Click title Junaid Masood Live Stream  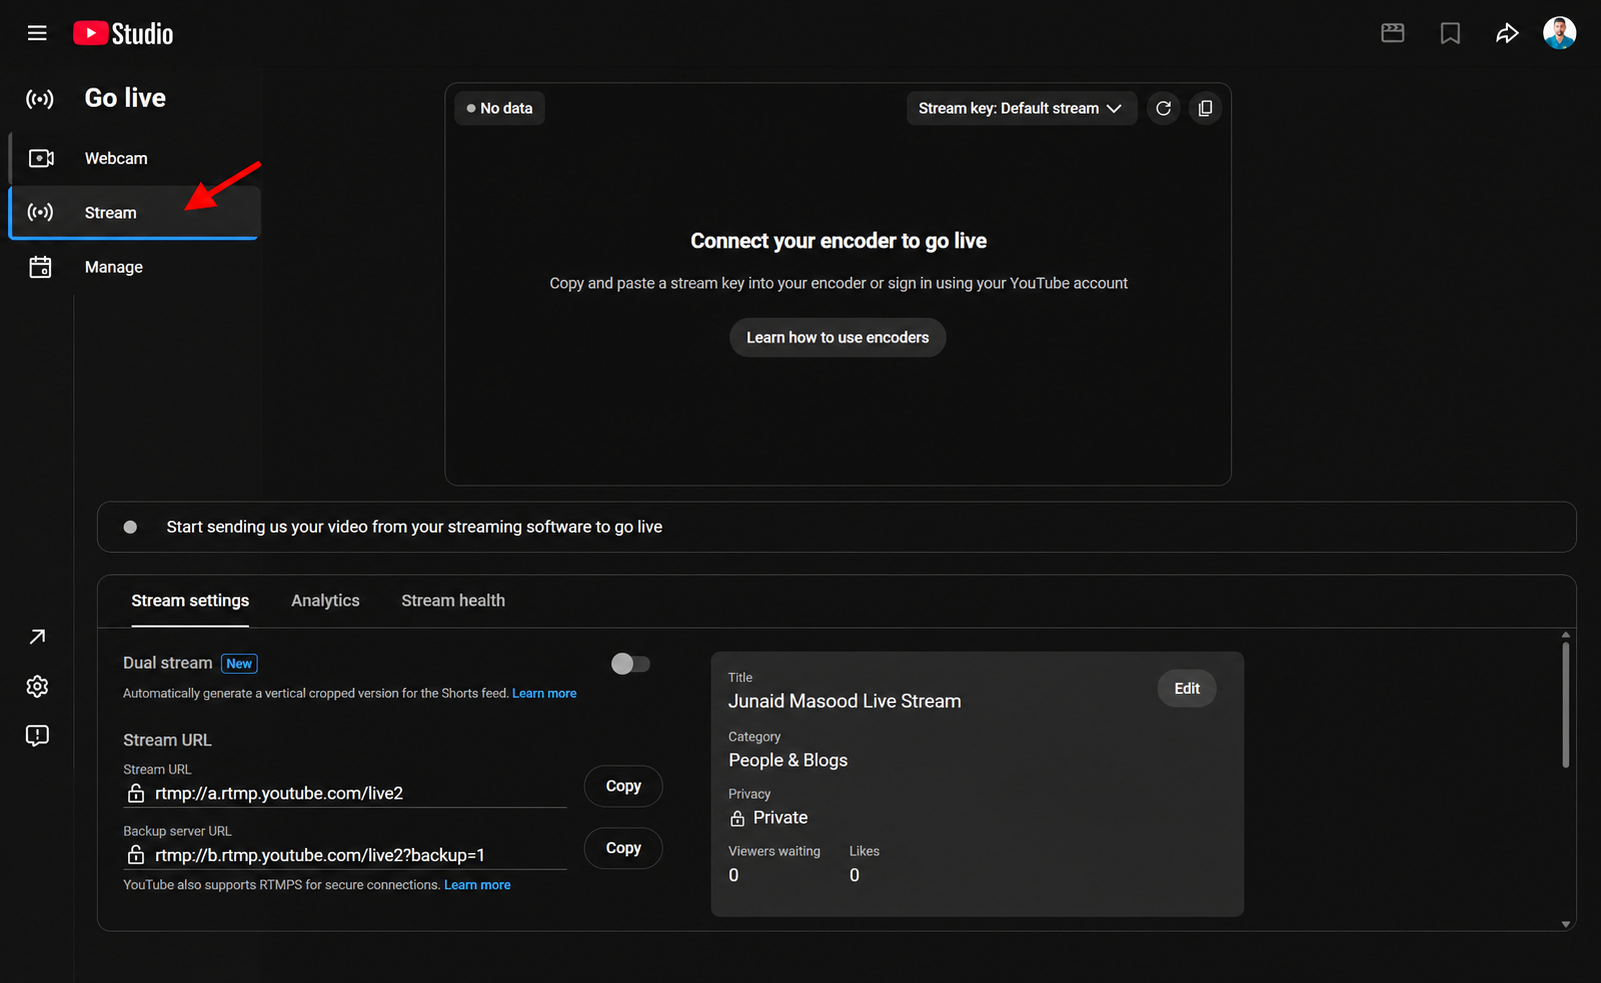coord(844,701)
